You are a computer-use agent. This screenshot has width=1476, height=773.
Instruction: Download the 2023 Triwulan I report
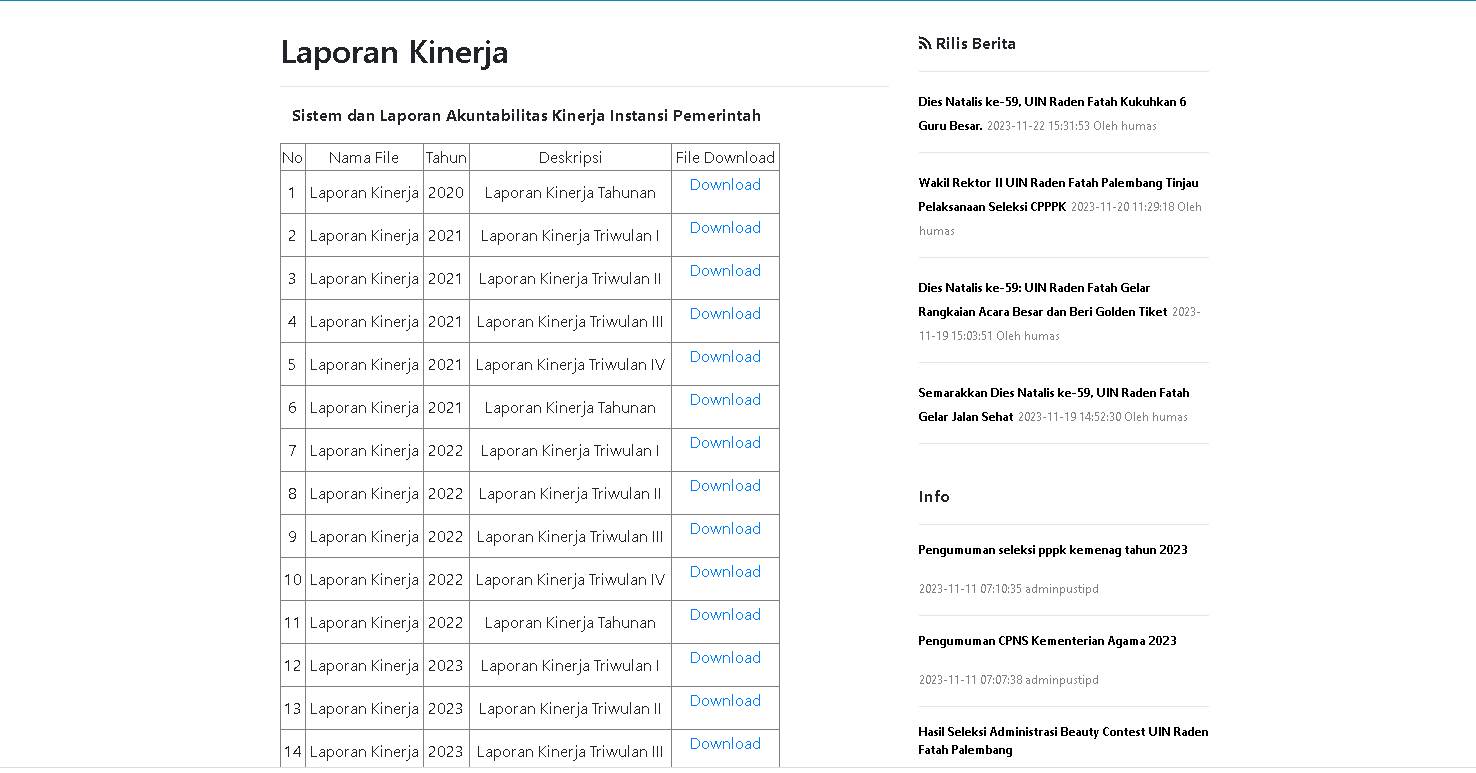(x=725, y=658)
